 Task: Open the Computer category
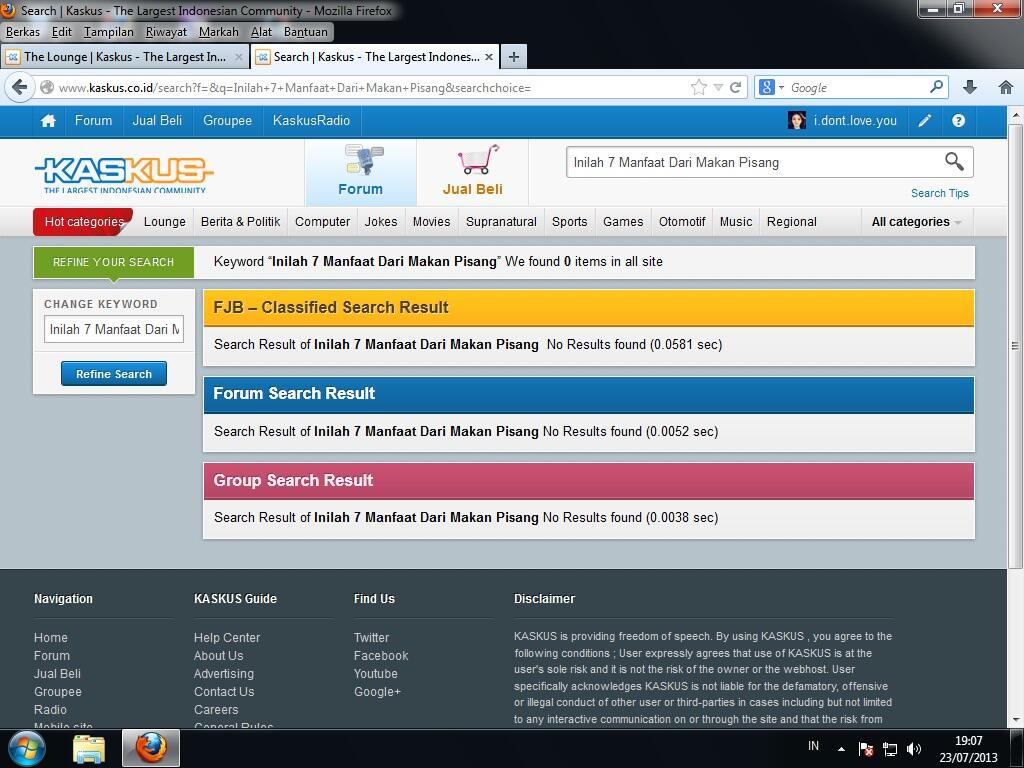323,222
